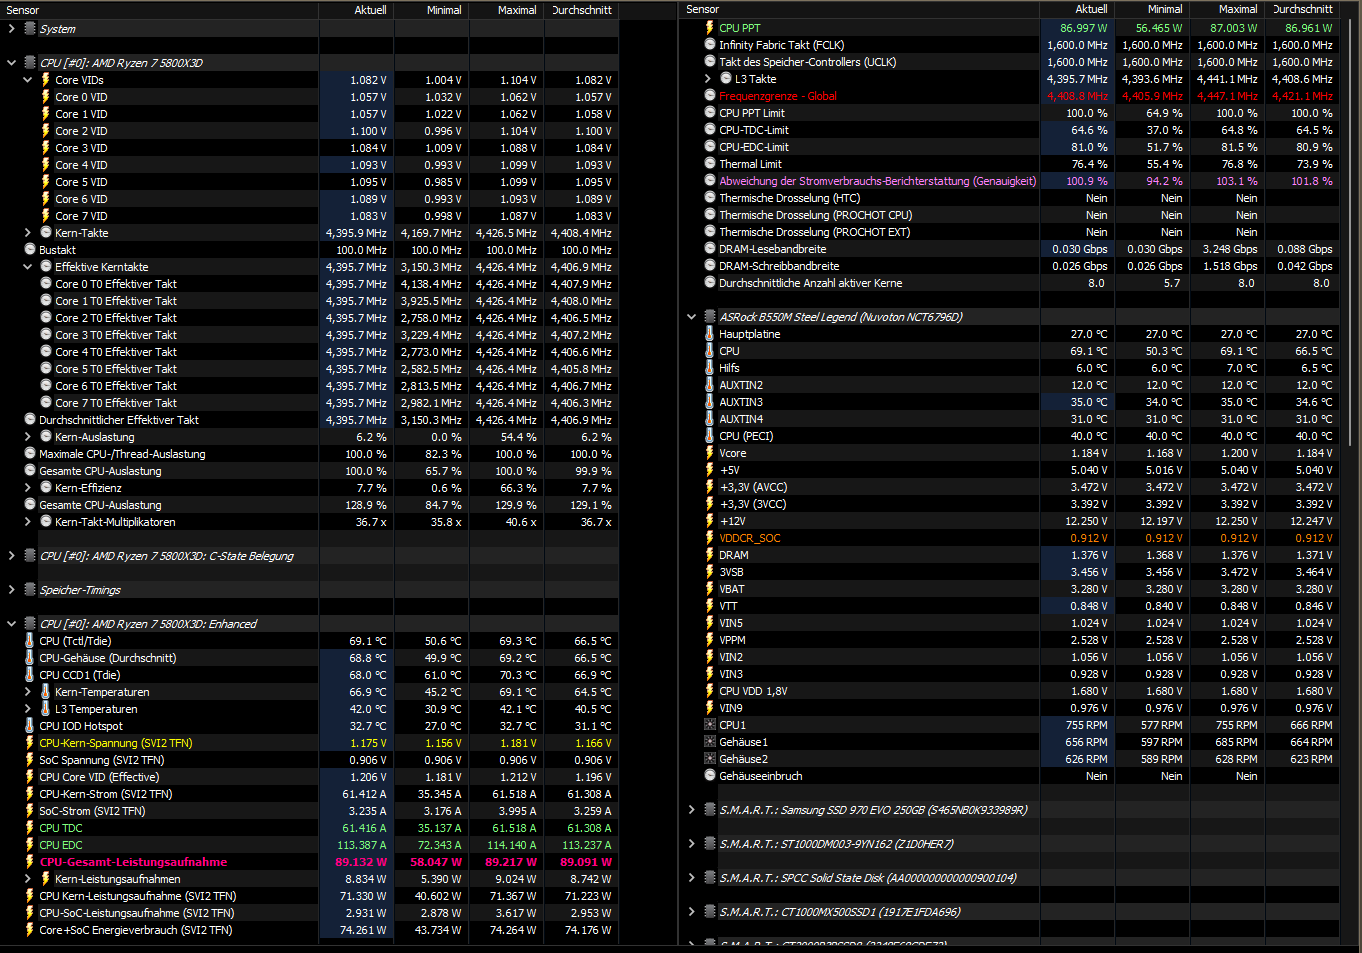Screen dimensions: 1362x953
Task: Click the Gehäuse2 fan icon
Action: coord(710,759)
